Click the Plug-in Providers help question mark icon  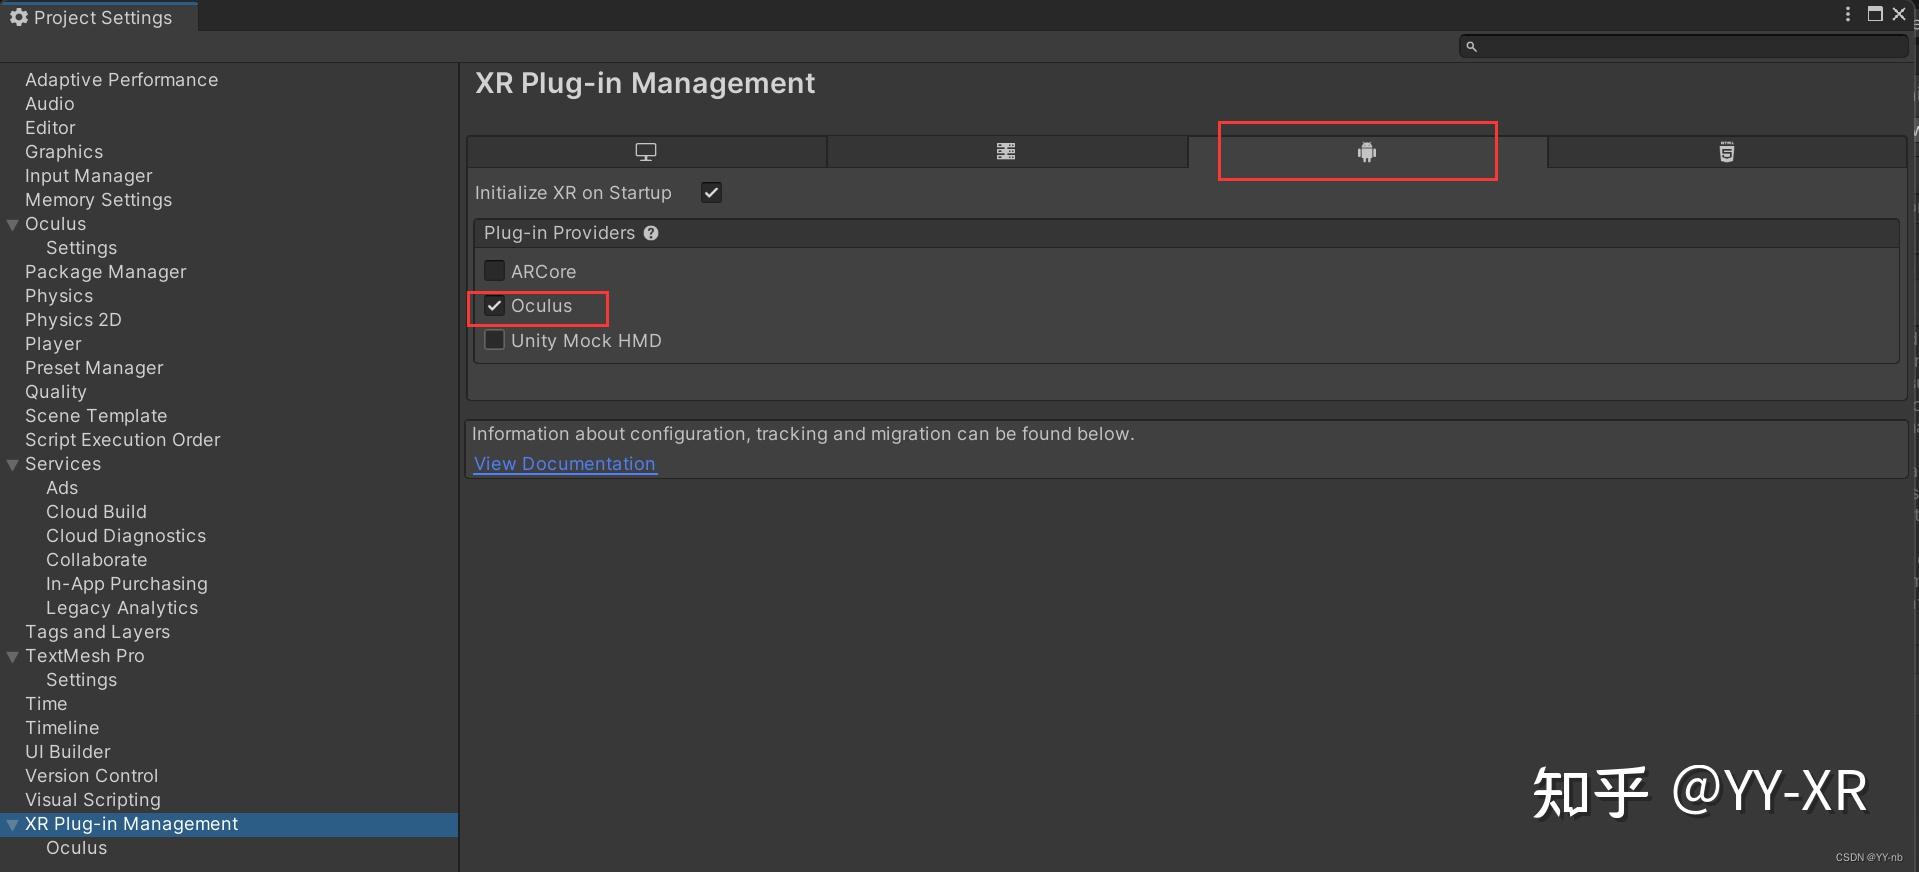[651, 233]
